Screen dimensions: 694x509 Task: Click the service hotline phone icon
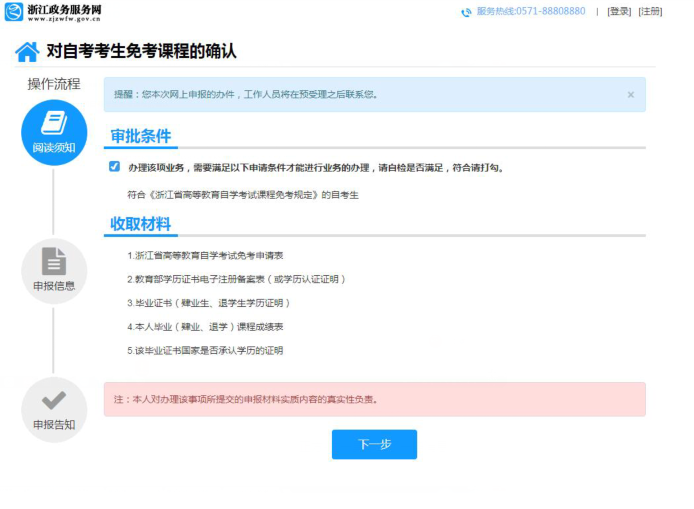pos(466,12)
